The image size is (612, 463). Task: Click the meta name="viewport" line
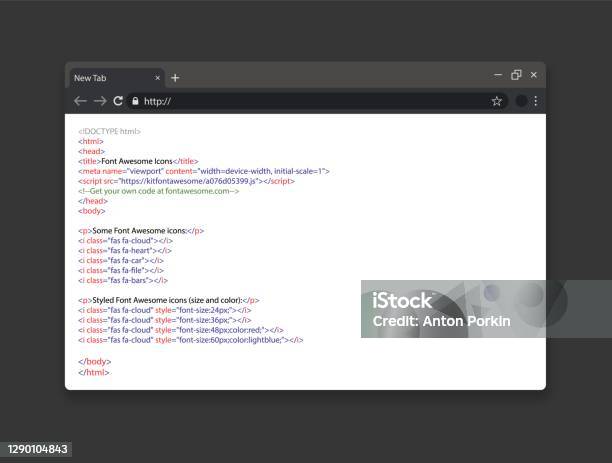point(204,171)
